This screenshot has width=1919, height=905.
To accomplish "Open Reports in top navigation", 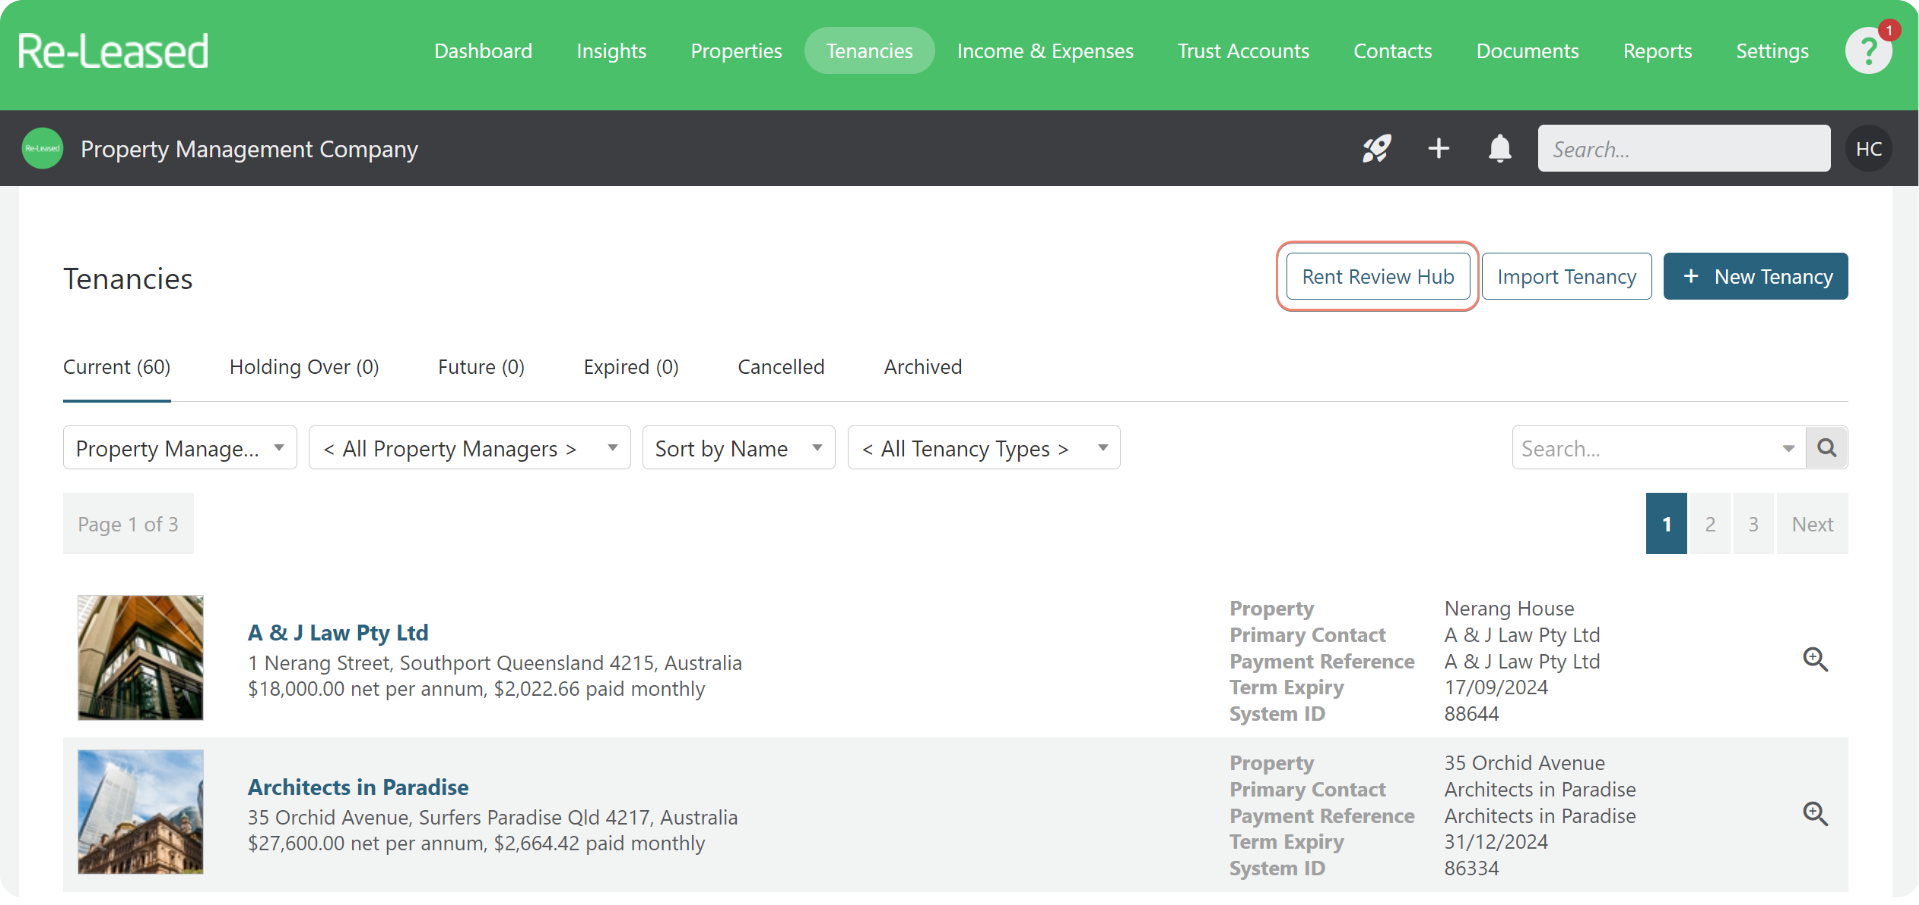I will [x=1657, y=51].
